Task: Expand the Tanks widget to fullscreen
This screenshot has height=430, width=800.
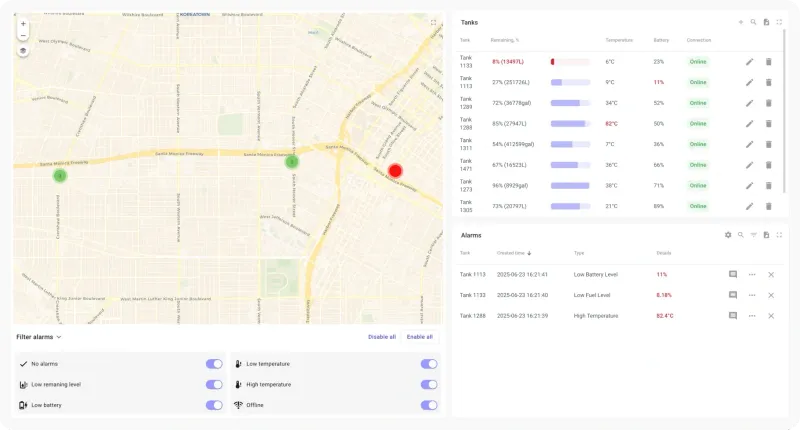Action: [779, 22]
